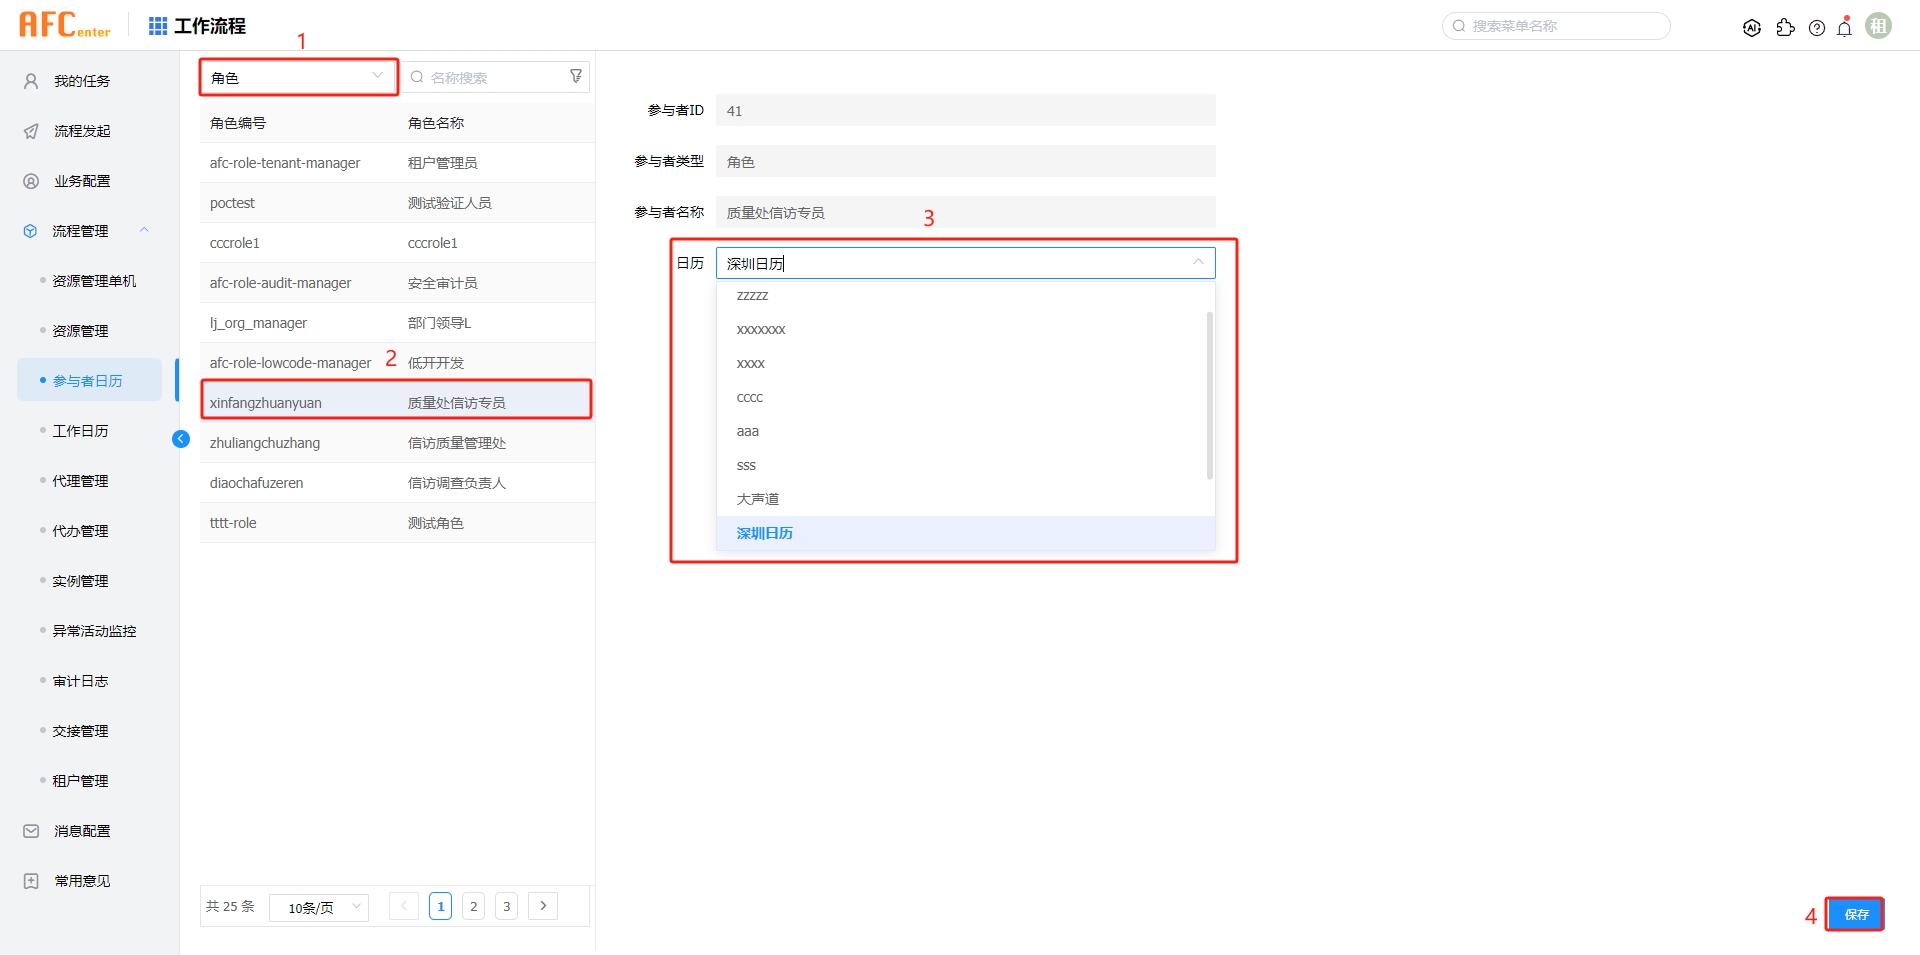Open the 10条/页 page size dropdown
The image size is (1920, 955).
click(319, 907)
